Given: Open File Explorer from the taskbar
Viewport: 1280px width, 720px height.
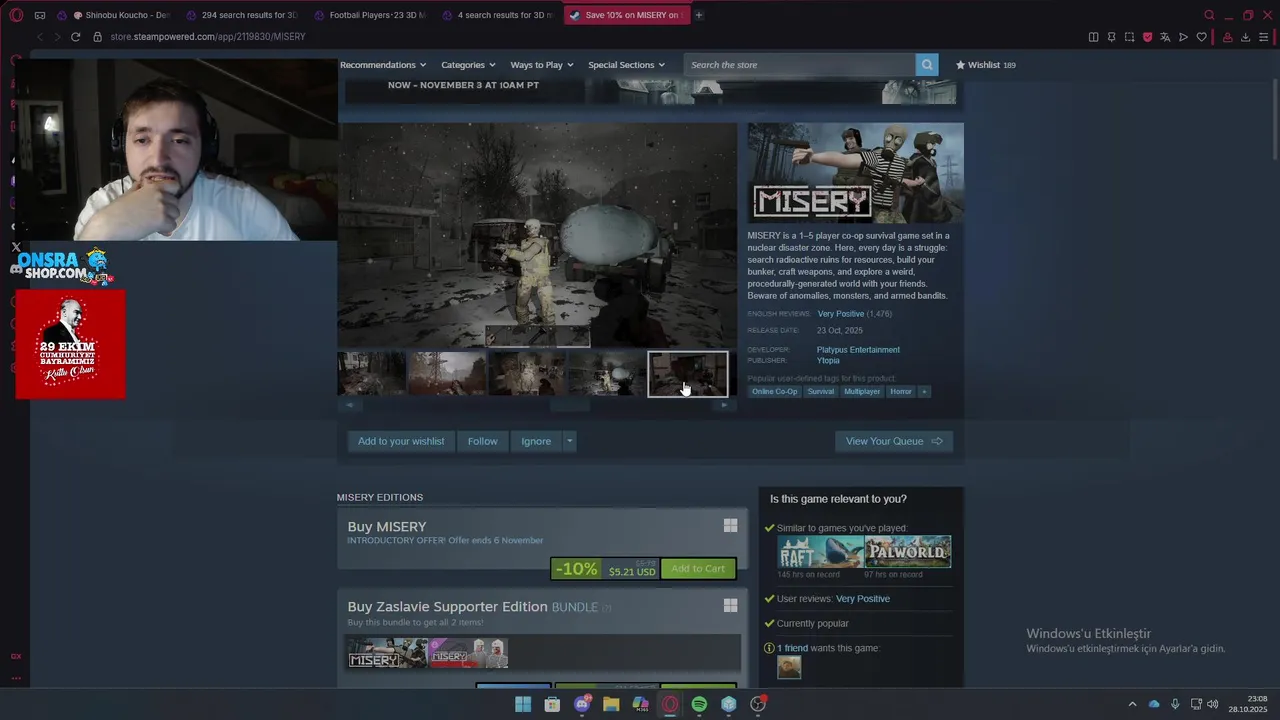Looking at the screenshot, I should pos(611,704).
